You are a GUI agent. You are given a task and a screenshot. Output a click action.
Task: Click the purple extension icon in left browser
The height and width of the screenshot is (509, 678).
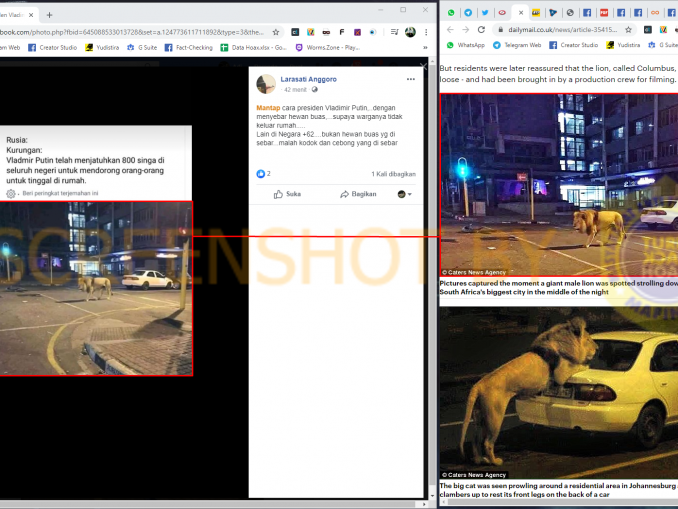pyautogui.click(x=357, y=32)
